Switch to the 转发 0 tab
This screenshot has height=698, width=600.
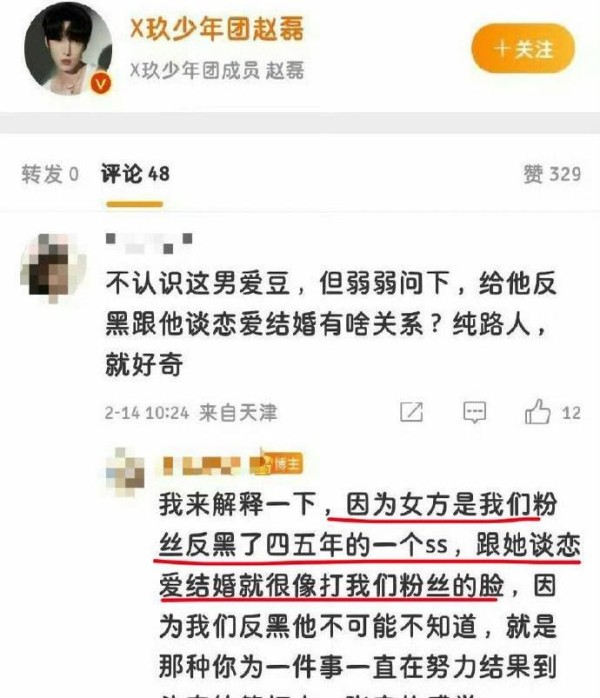point(50,174)
